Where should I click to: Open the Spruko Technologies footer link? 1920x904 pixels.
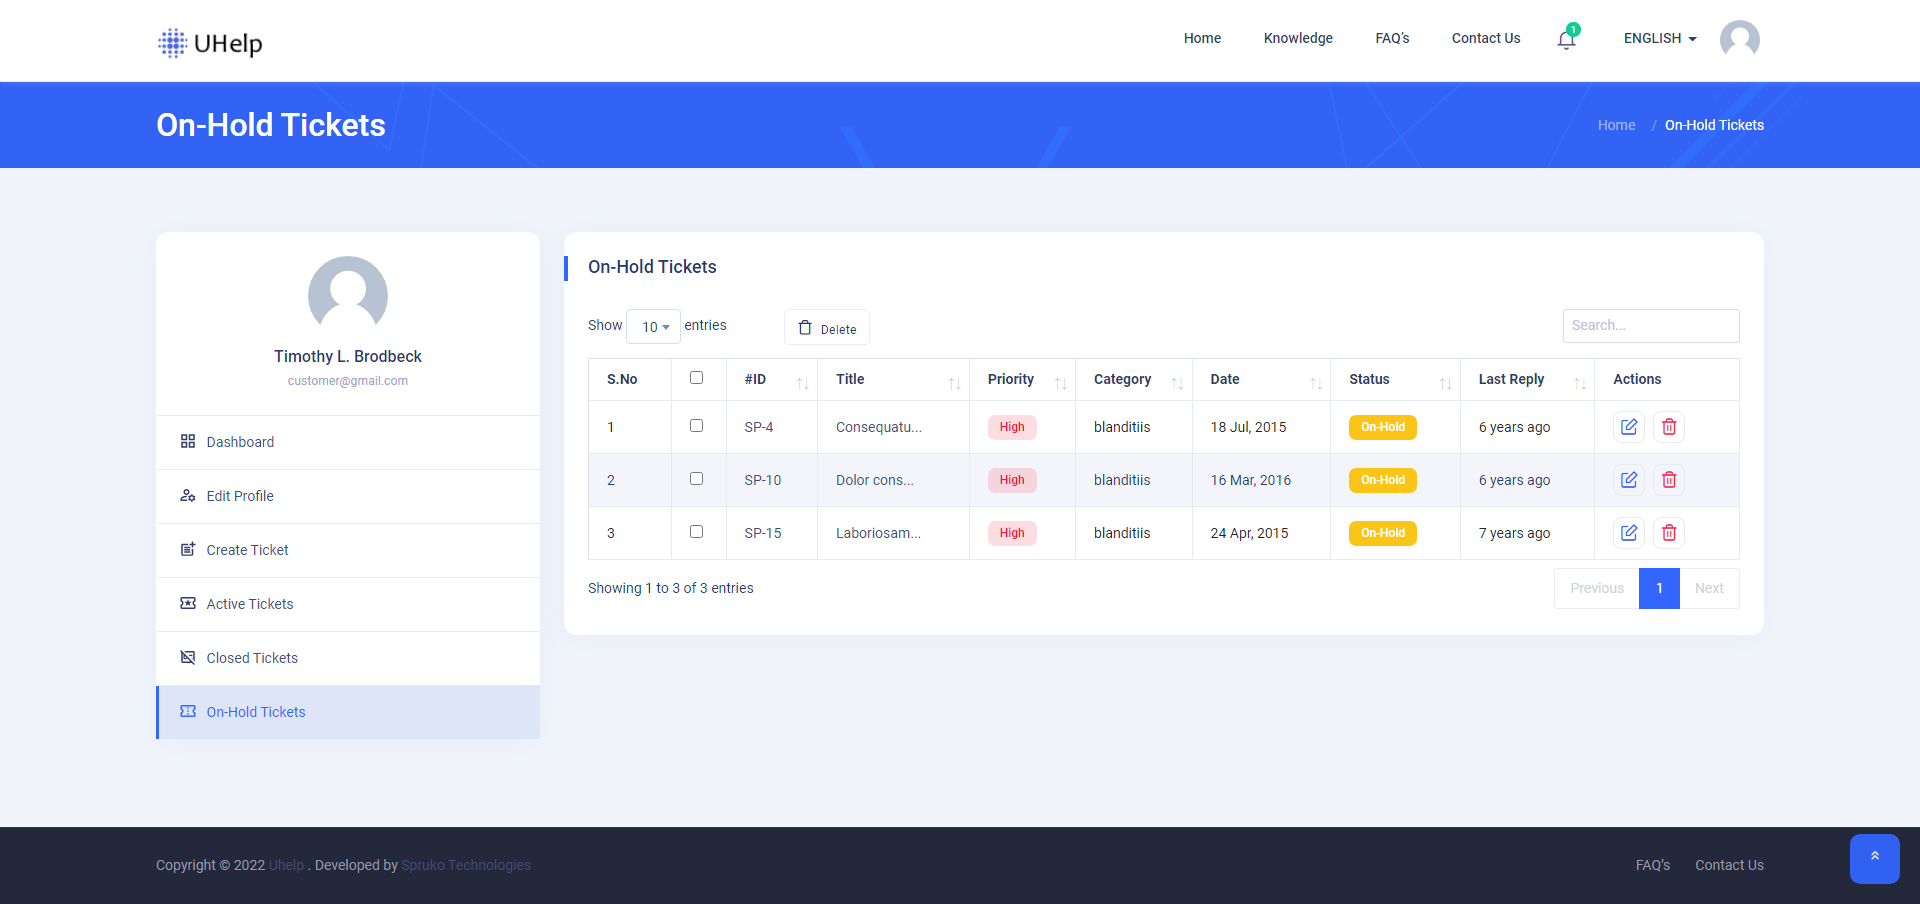coord(465,865)
